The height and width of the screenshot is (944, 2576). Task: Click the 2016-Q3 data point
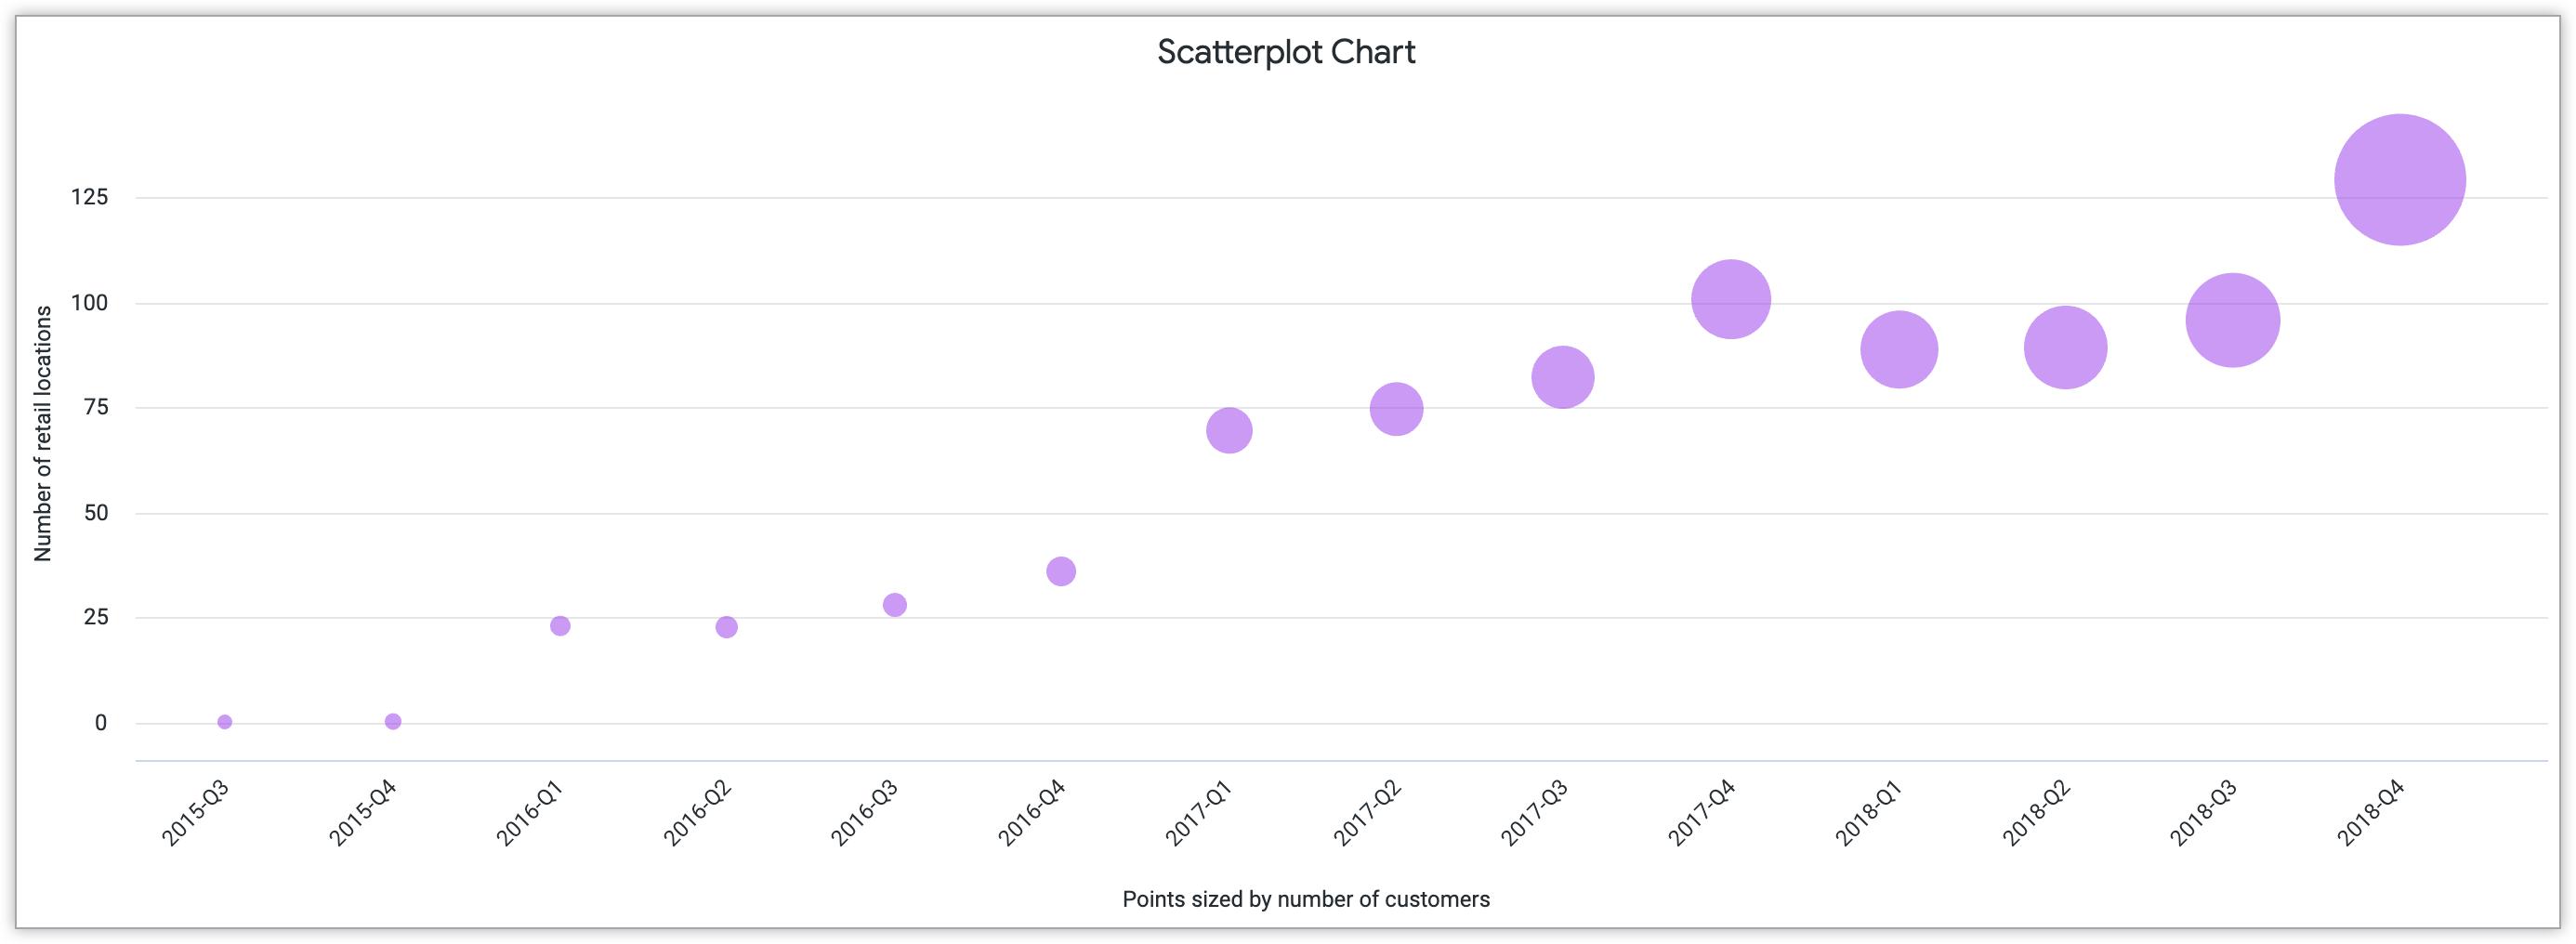pos(894,605)
